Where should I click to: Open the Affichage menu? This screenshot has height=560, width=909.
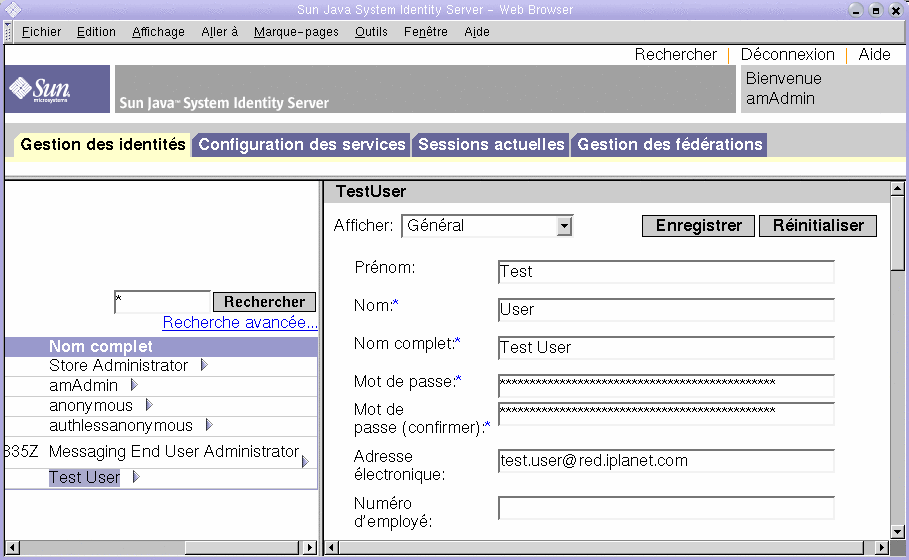tap(158, 32)
